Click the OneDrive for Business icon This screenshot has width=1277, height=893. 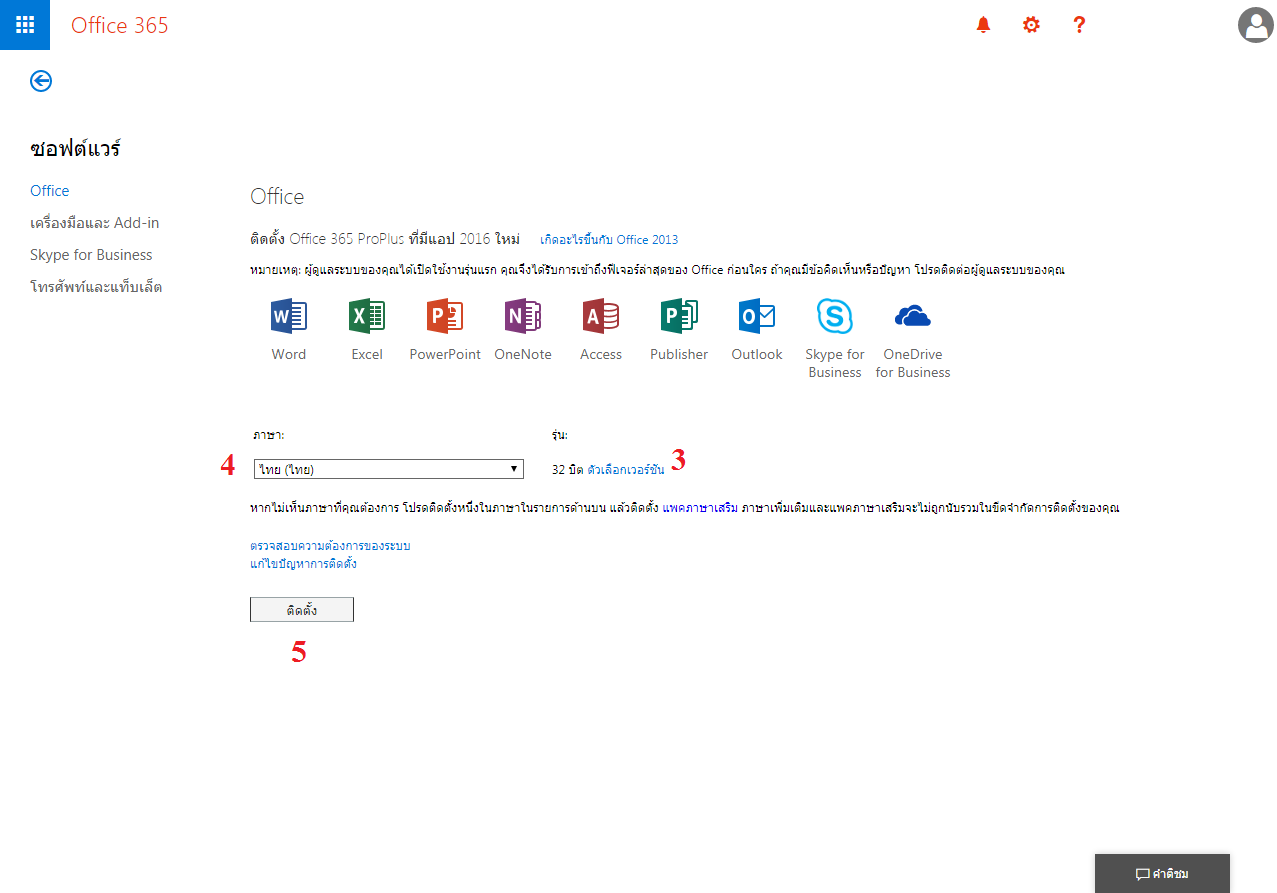pos(913,317)
